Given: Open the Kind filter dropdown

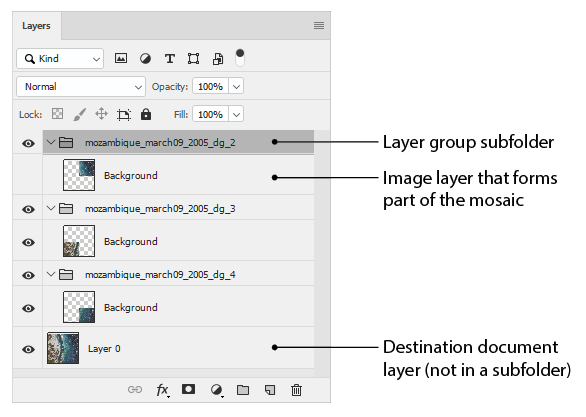Looking at the screenshot, I should (60, 59).
